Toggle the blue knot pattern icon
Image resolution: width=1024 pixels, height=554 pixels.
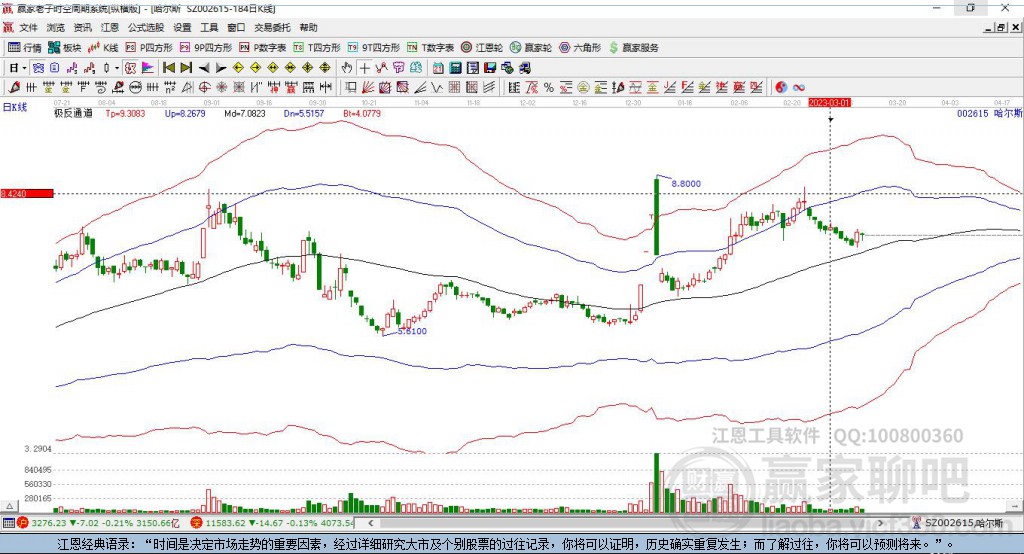point(39,68)
